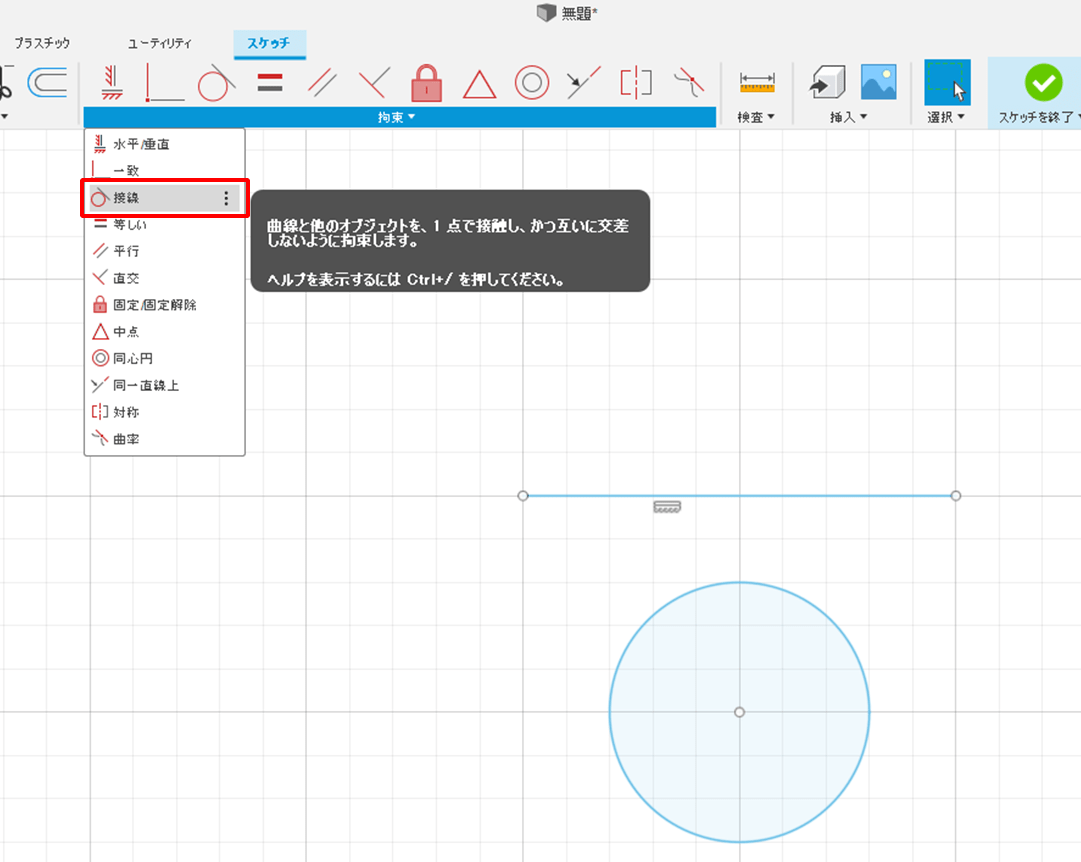The image size is (1081, 862).
Task: Click the Parallel constraint toolbar icon
Action: (322, 83)
